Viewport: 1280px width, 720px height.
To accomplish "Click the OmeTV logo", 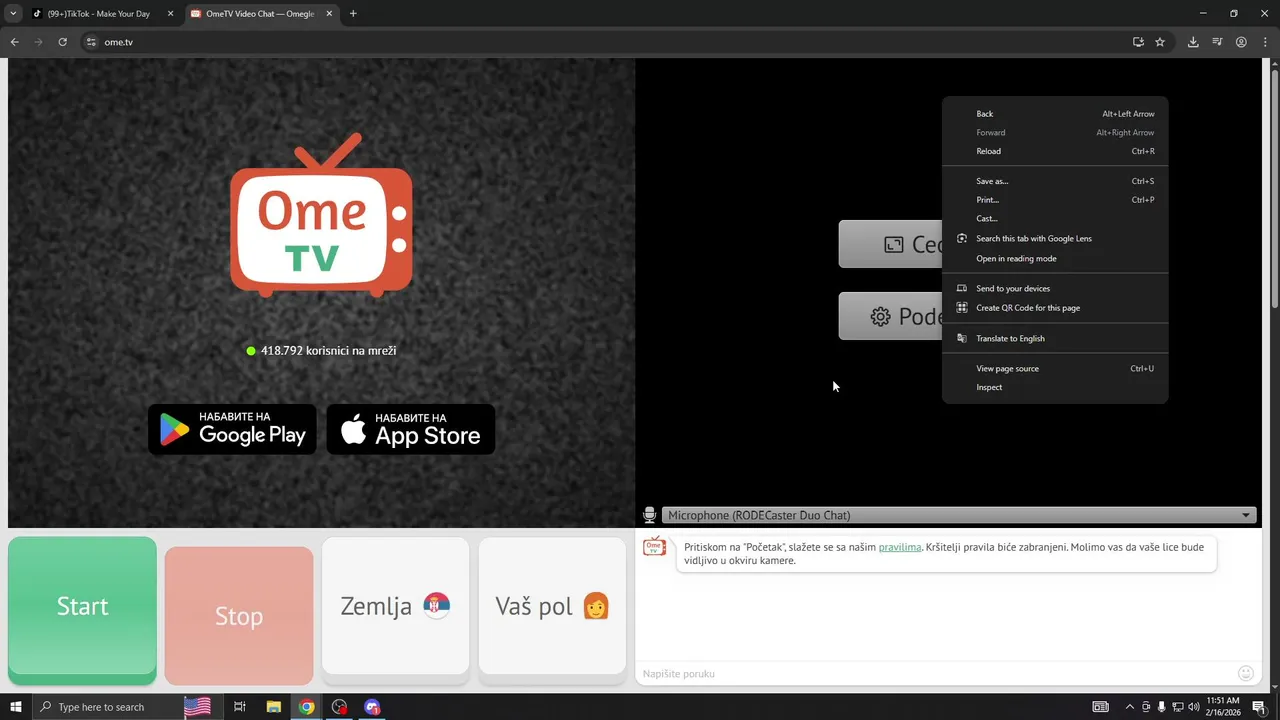I will point(321,216).
